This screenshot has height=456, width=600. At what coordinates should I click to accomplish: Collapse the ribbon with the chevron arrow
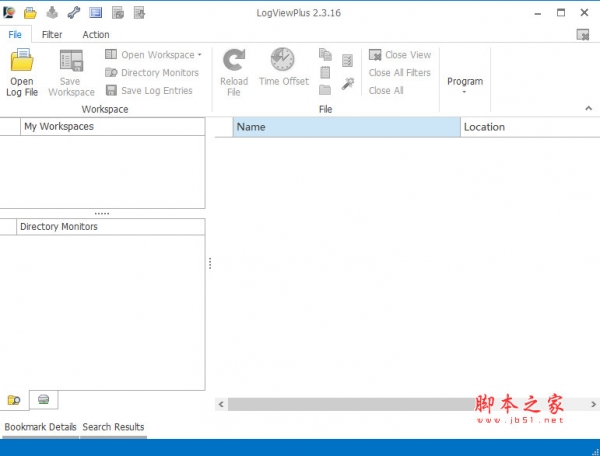[589, 109]
